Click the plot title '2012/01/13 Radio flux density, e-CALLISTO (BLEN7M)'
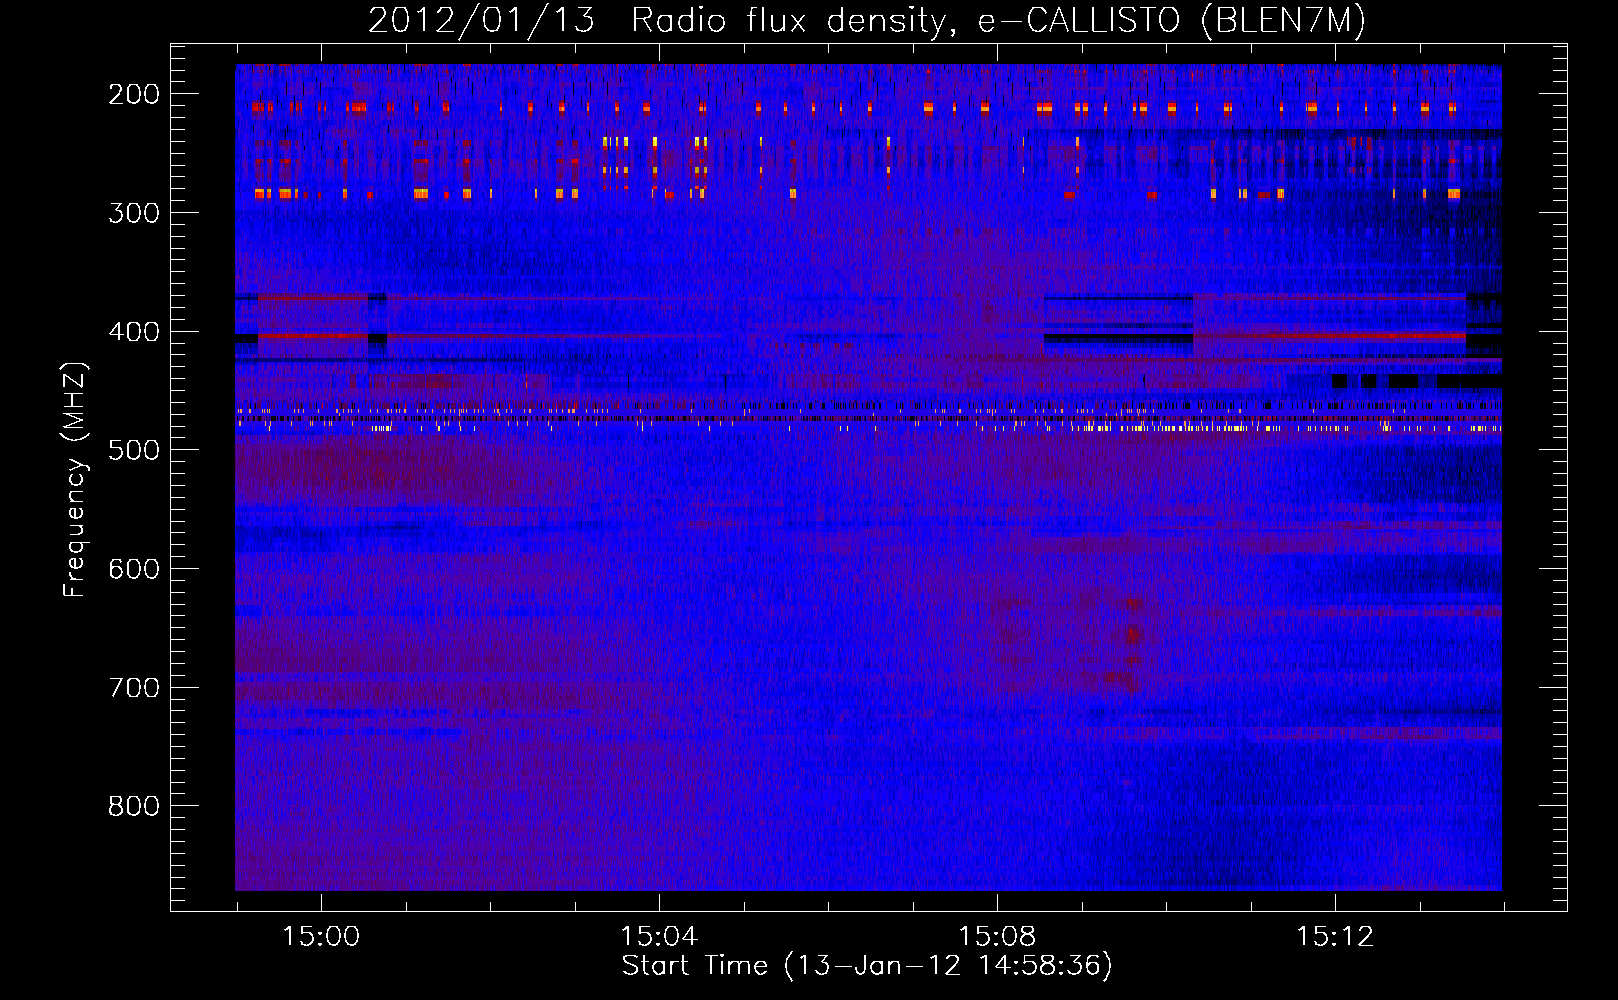Image resolution: width=1618 pixels, height=1000 pixels. click(x=867, y=21)
